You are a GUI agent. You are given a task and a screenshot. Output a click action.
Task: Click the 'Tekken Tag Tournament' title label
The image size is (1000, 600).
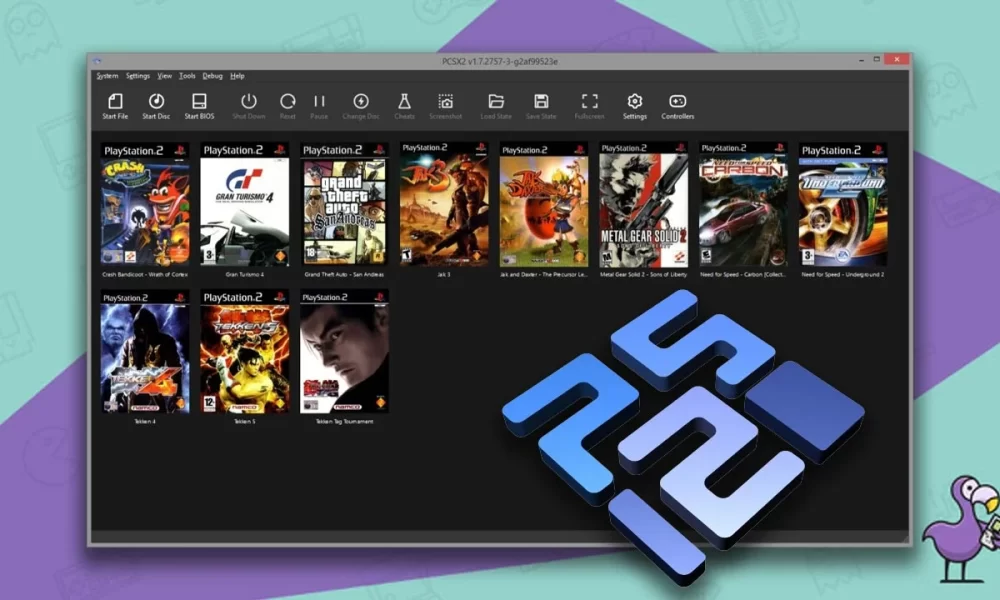(344, 421)
